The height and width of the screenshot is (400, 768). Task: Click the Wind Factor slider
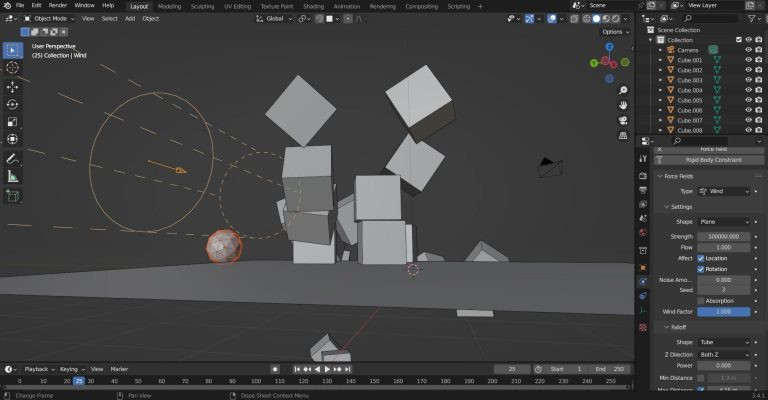pyautogui.click(x=723, y=312)
